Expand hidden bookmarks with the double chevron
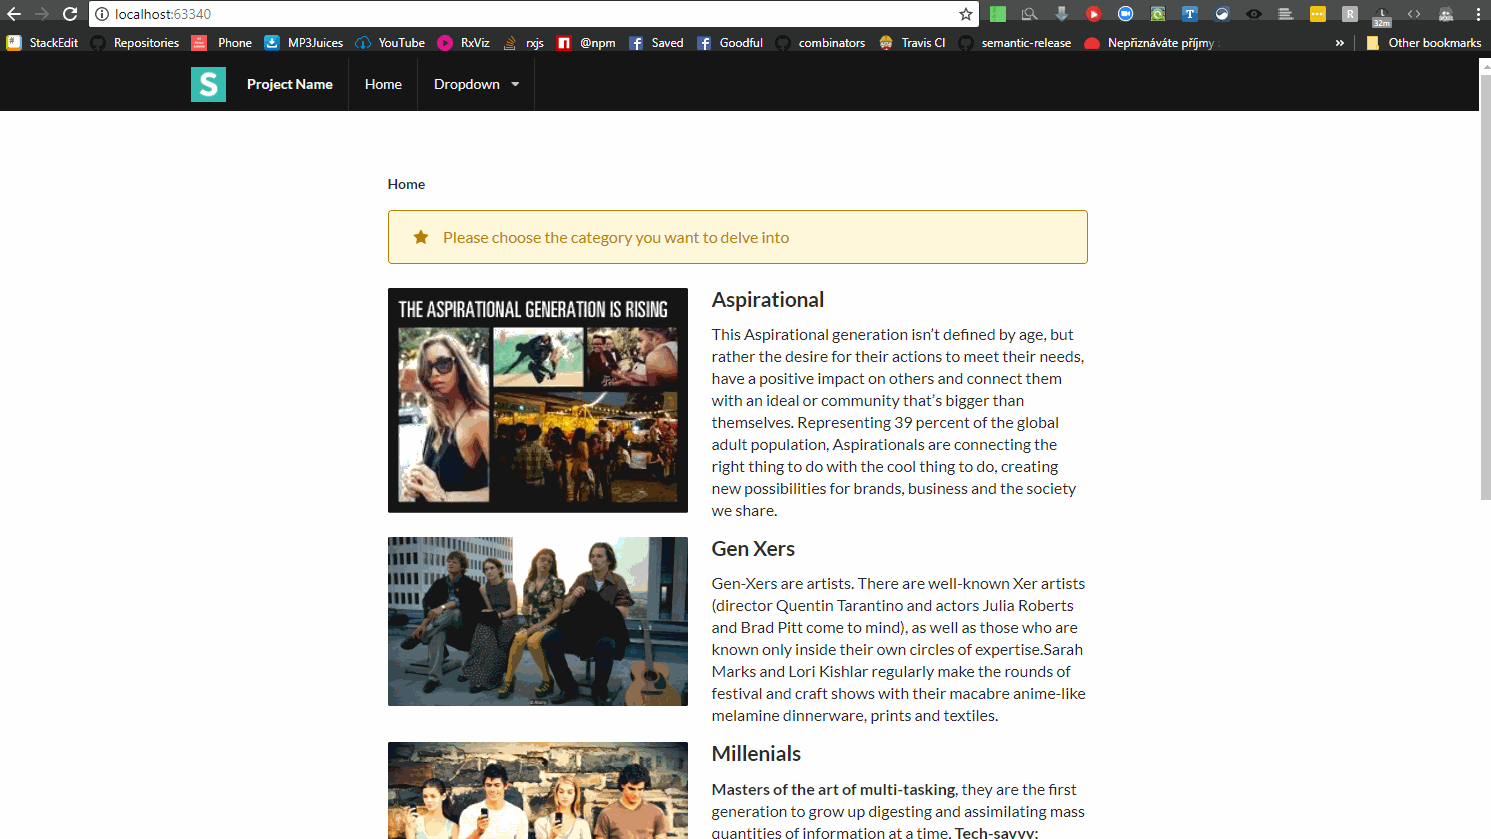 pyautogui.click(x=1340, y=43)
